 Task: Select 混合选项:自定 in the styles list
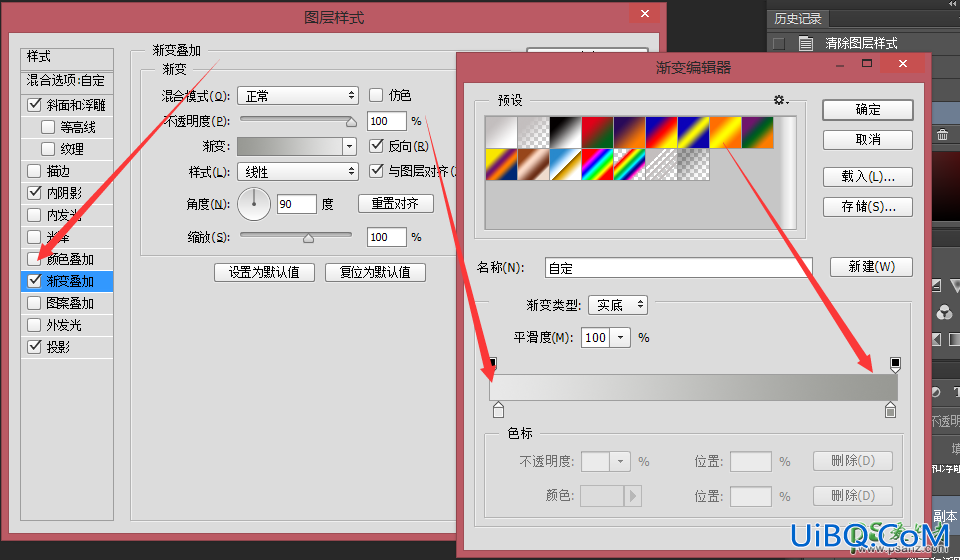click(x=66, y=80)
